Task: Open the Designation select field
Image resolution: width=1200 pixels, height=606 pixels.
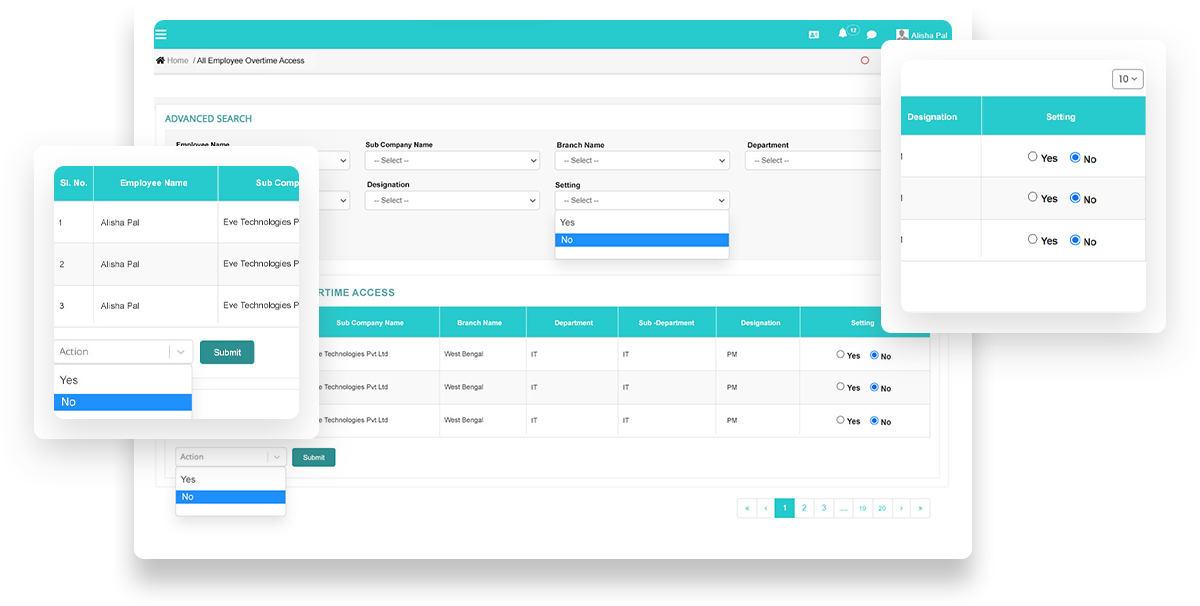Action: [x=452, y=200]
